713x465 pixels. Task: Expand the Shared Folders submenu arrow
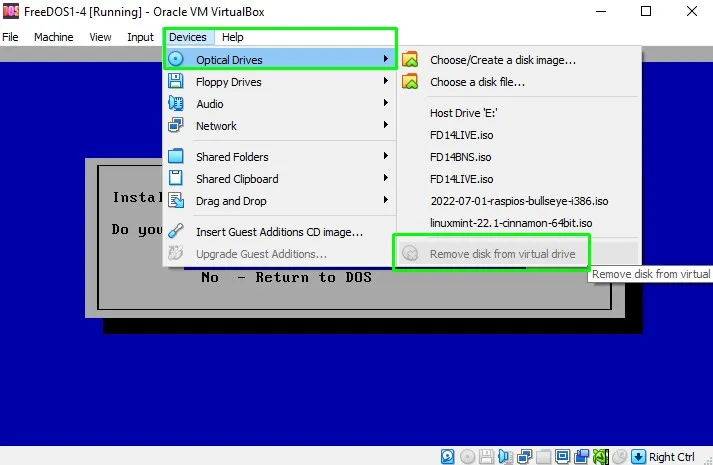coord(386,156)
